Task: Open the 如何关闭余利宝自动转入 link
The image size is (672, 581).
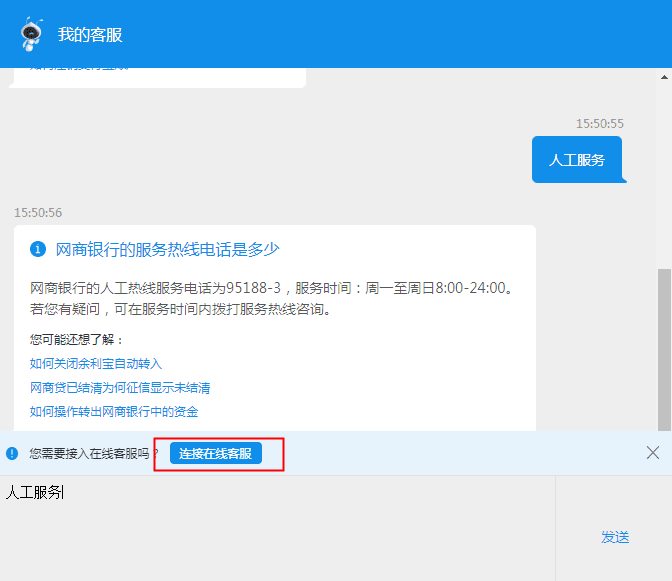Action: (96, 364)
